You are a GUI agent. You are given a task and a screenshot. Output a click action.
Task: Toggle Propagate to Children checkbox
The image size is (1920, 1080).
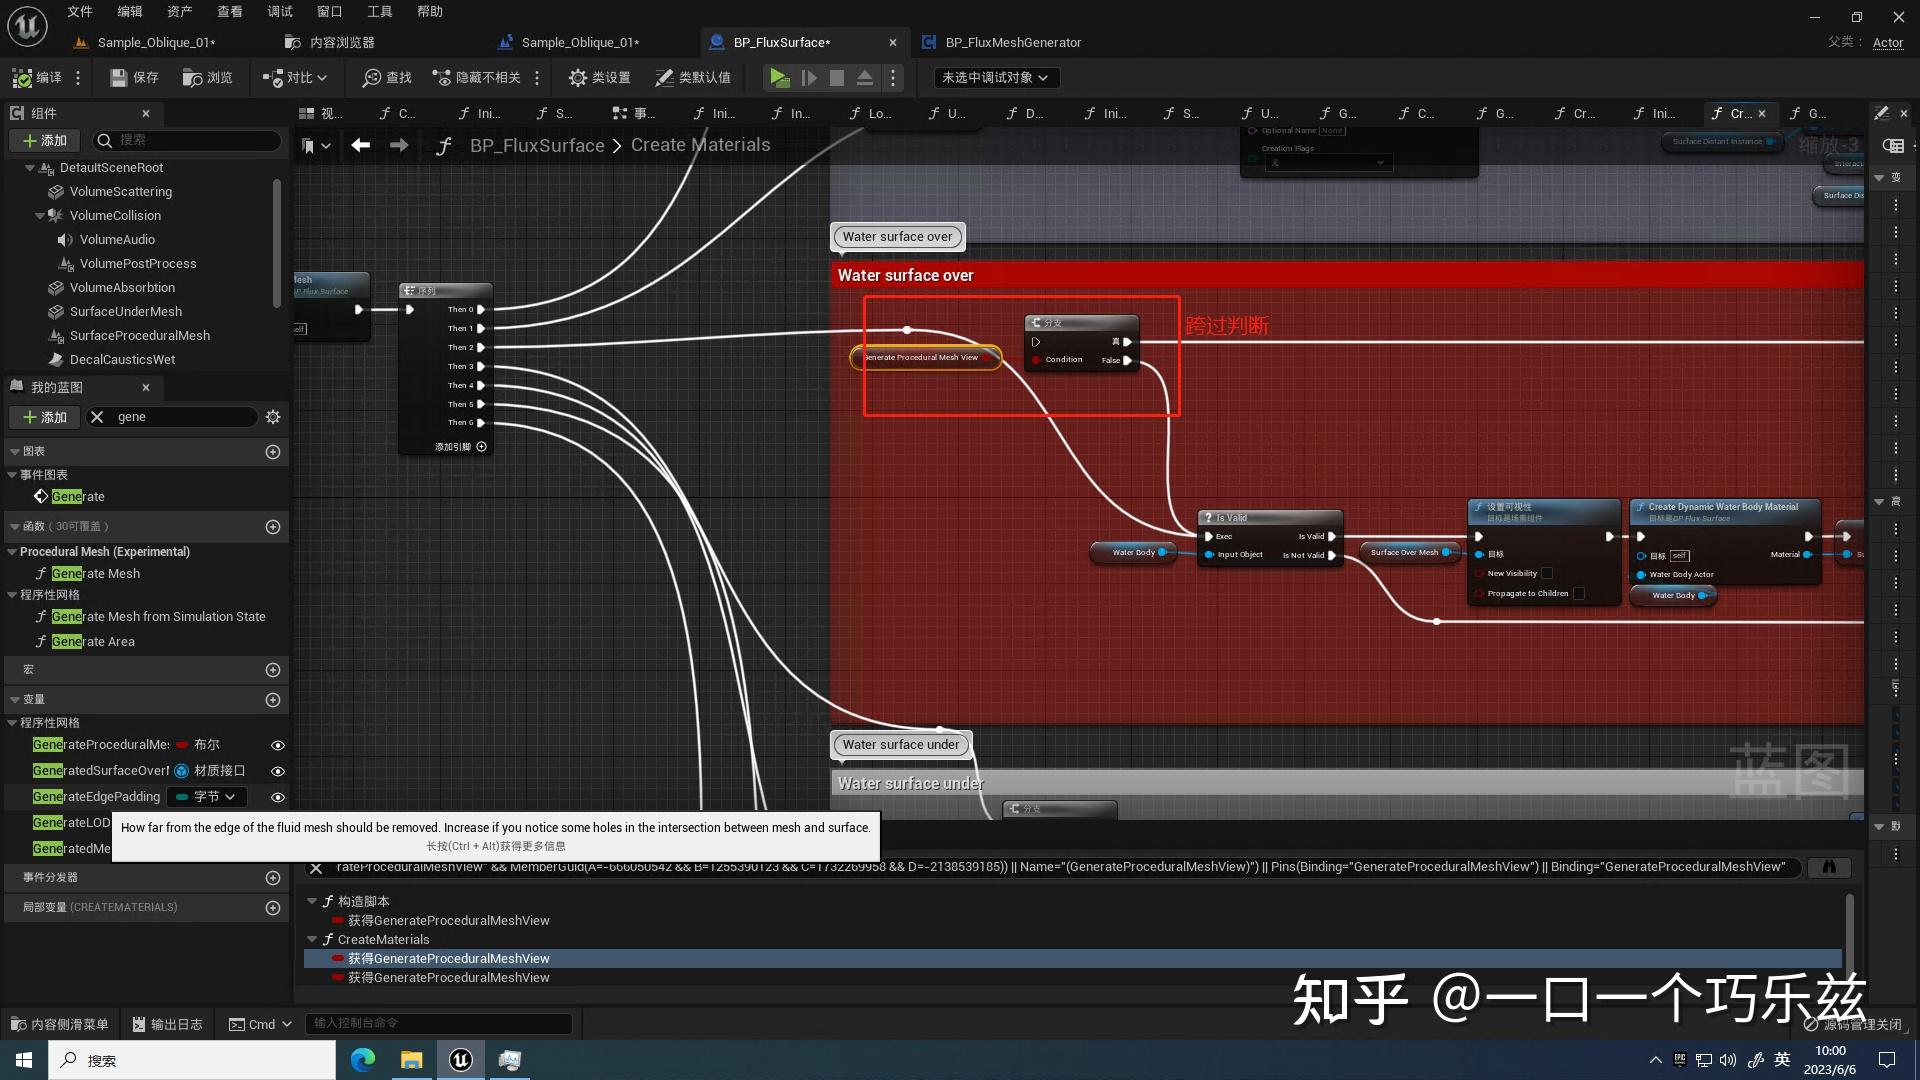pyautogui.click(x=1578, y=593)
